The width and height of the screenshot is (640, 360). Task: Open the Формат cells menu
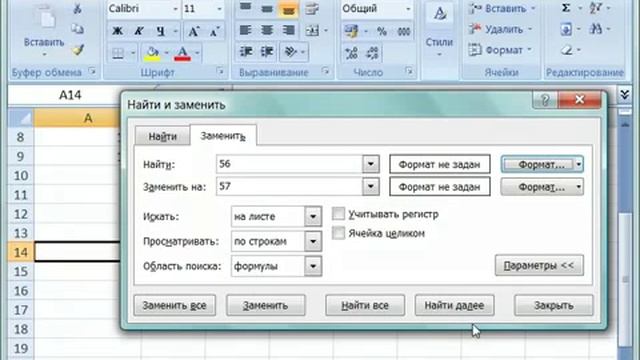pos(500,50)
